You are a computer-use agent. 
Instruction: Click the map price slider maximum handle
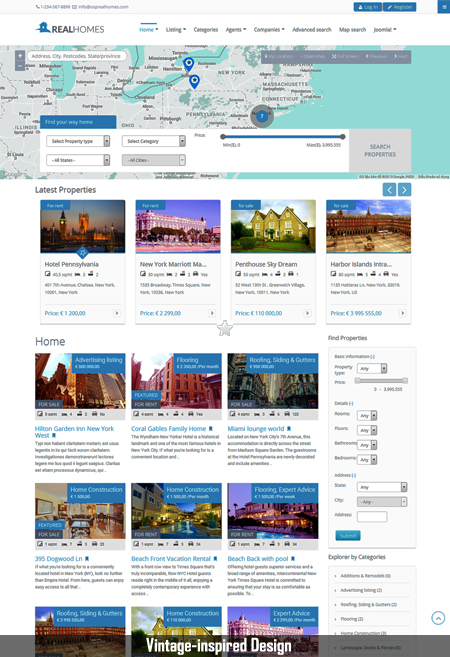pyautogui.click(x=343, y=137)
